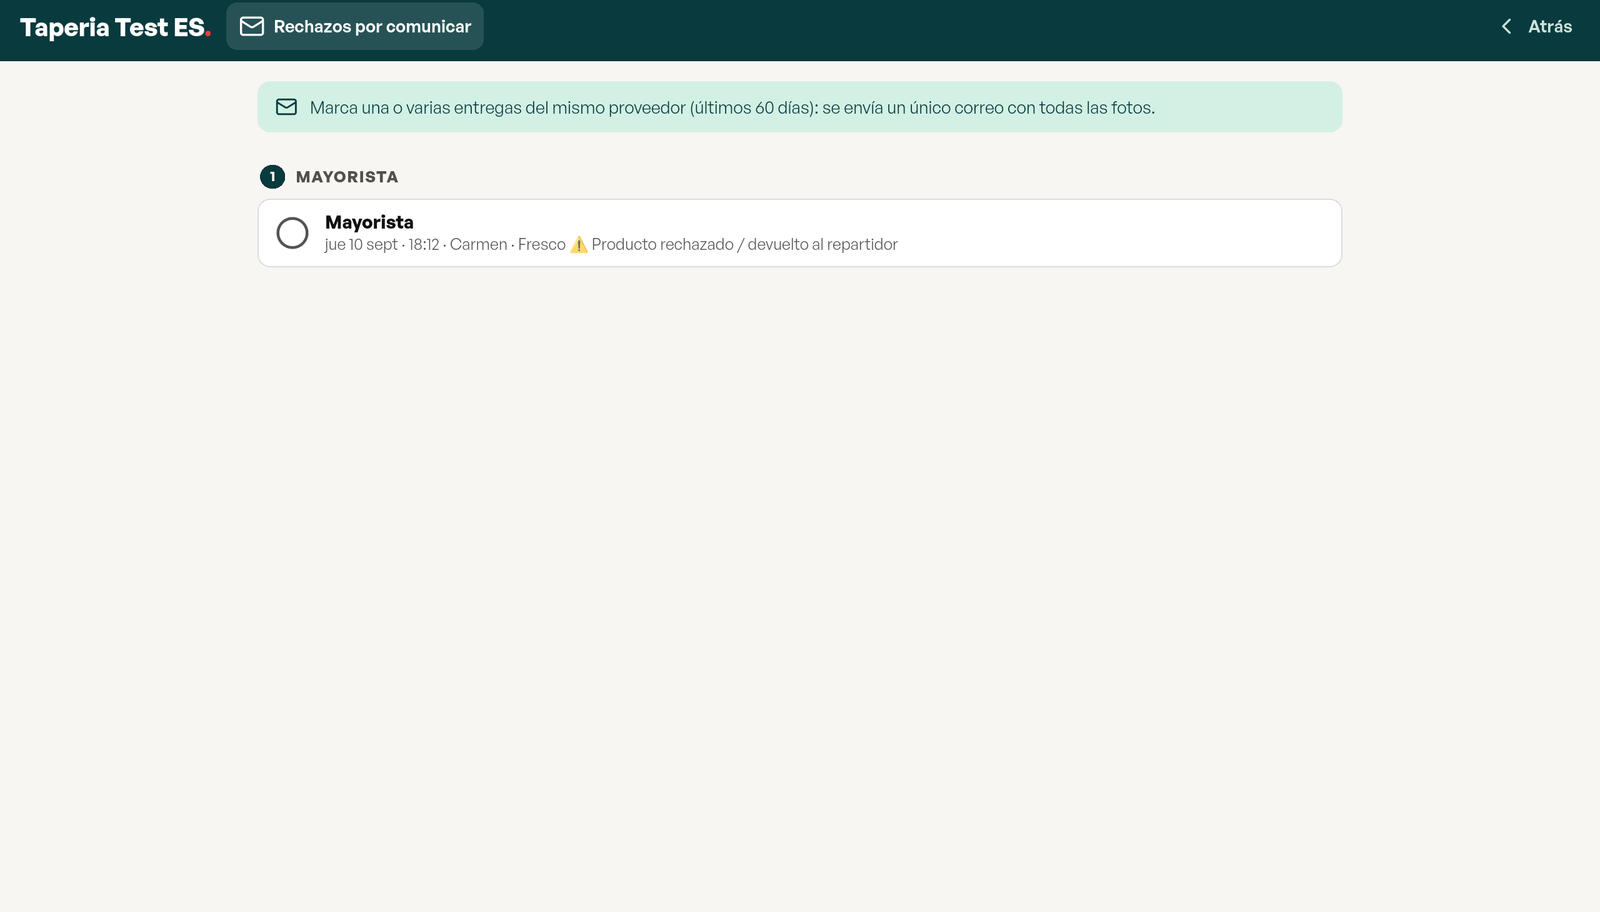Click 'Producto rechazado / devuelto al repartidor' text
This screenshot has height=912, width=1600.
coord(744,245)
